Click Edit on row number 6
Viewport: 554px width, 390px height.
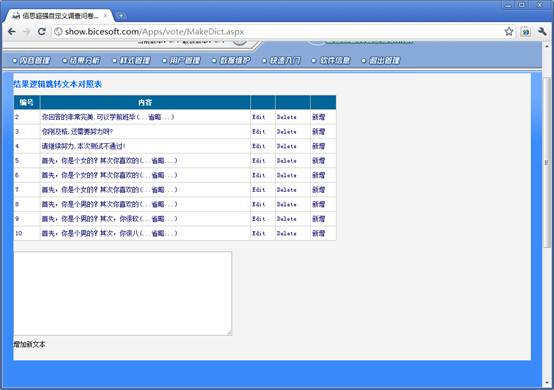pyautogui.click(x=259, y=175)
